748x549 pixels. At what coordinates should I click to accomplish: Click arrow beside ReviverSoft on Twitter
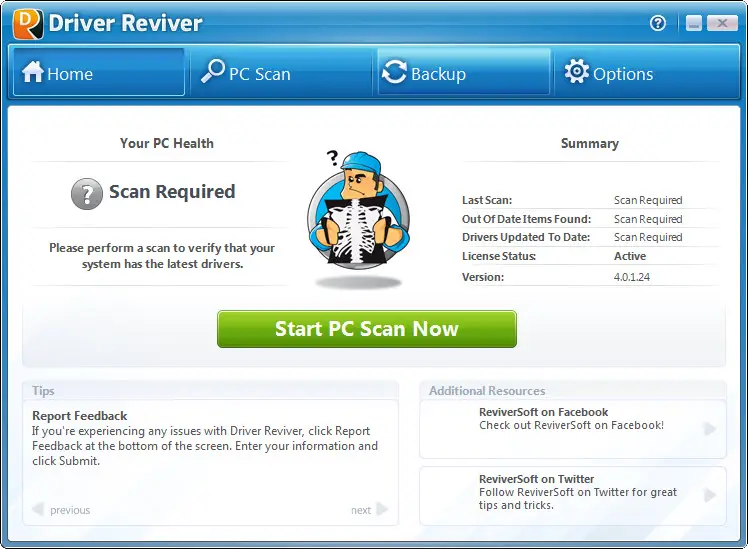[710, 496]
